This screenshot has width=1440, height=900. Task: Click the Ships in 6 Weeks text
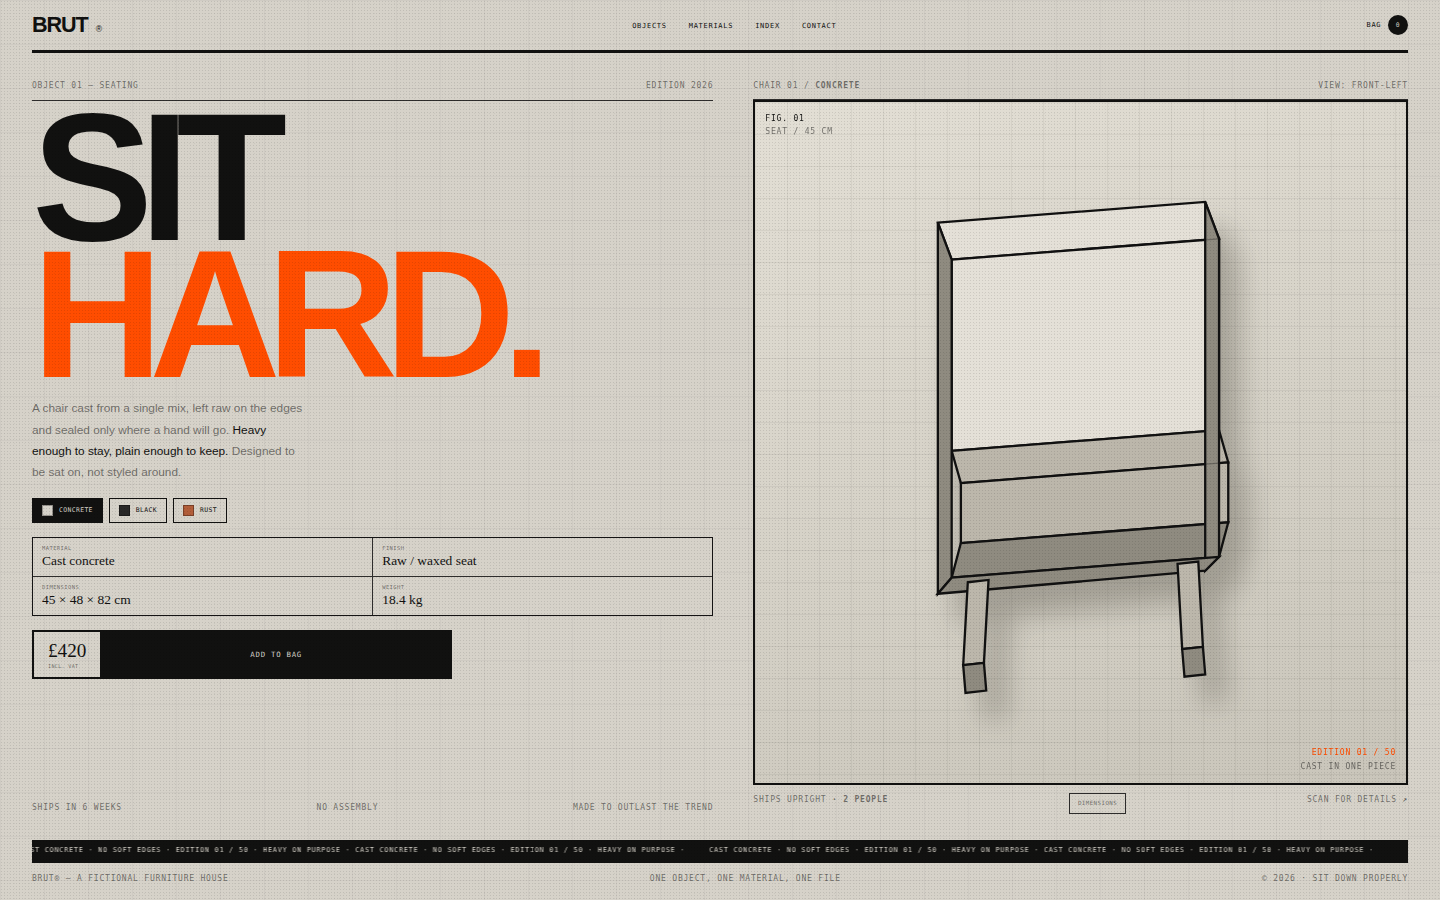pos(77,807)
